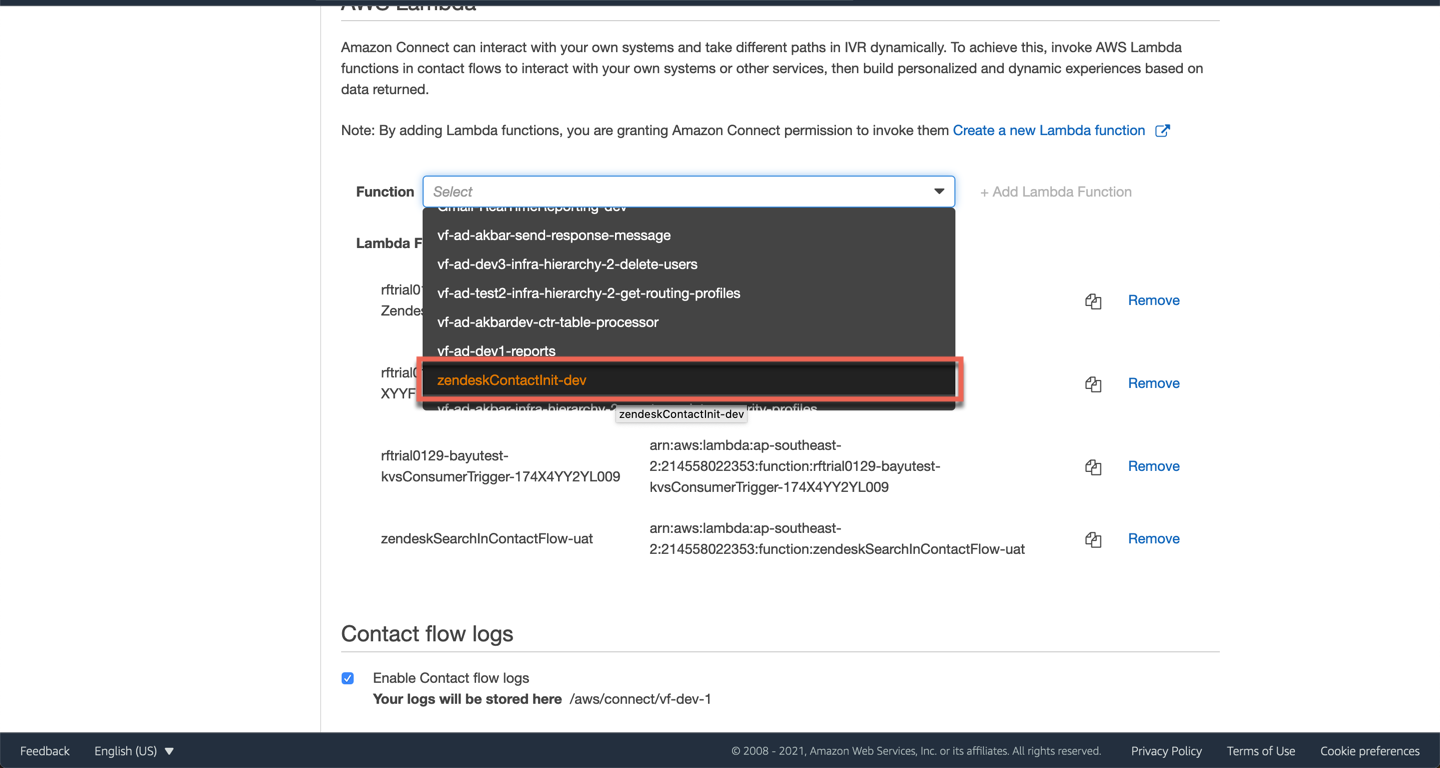Select vf-ad-test2-infra-hierarchy-2-get-routing-profiles function
Image resolution: width=1440 pixels, height=768 pixels.
point(588,293)
